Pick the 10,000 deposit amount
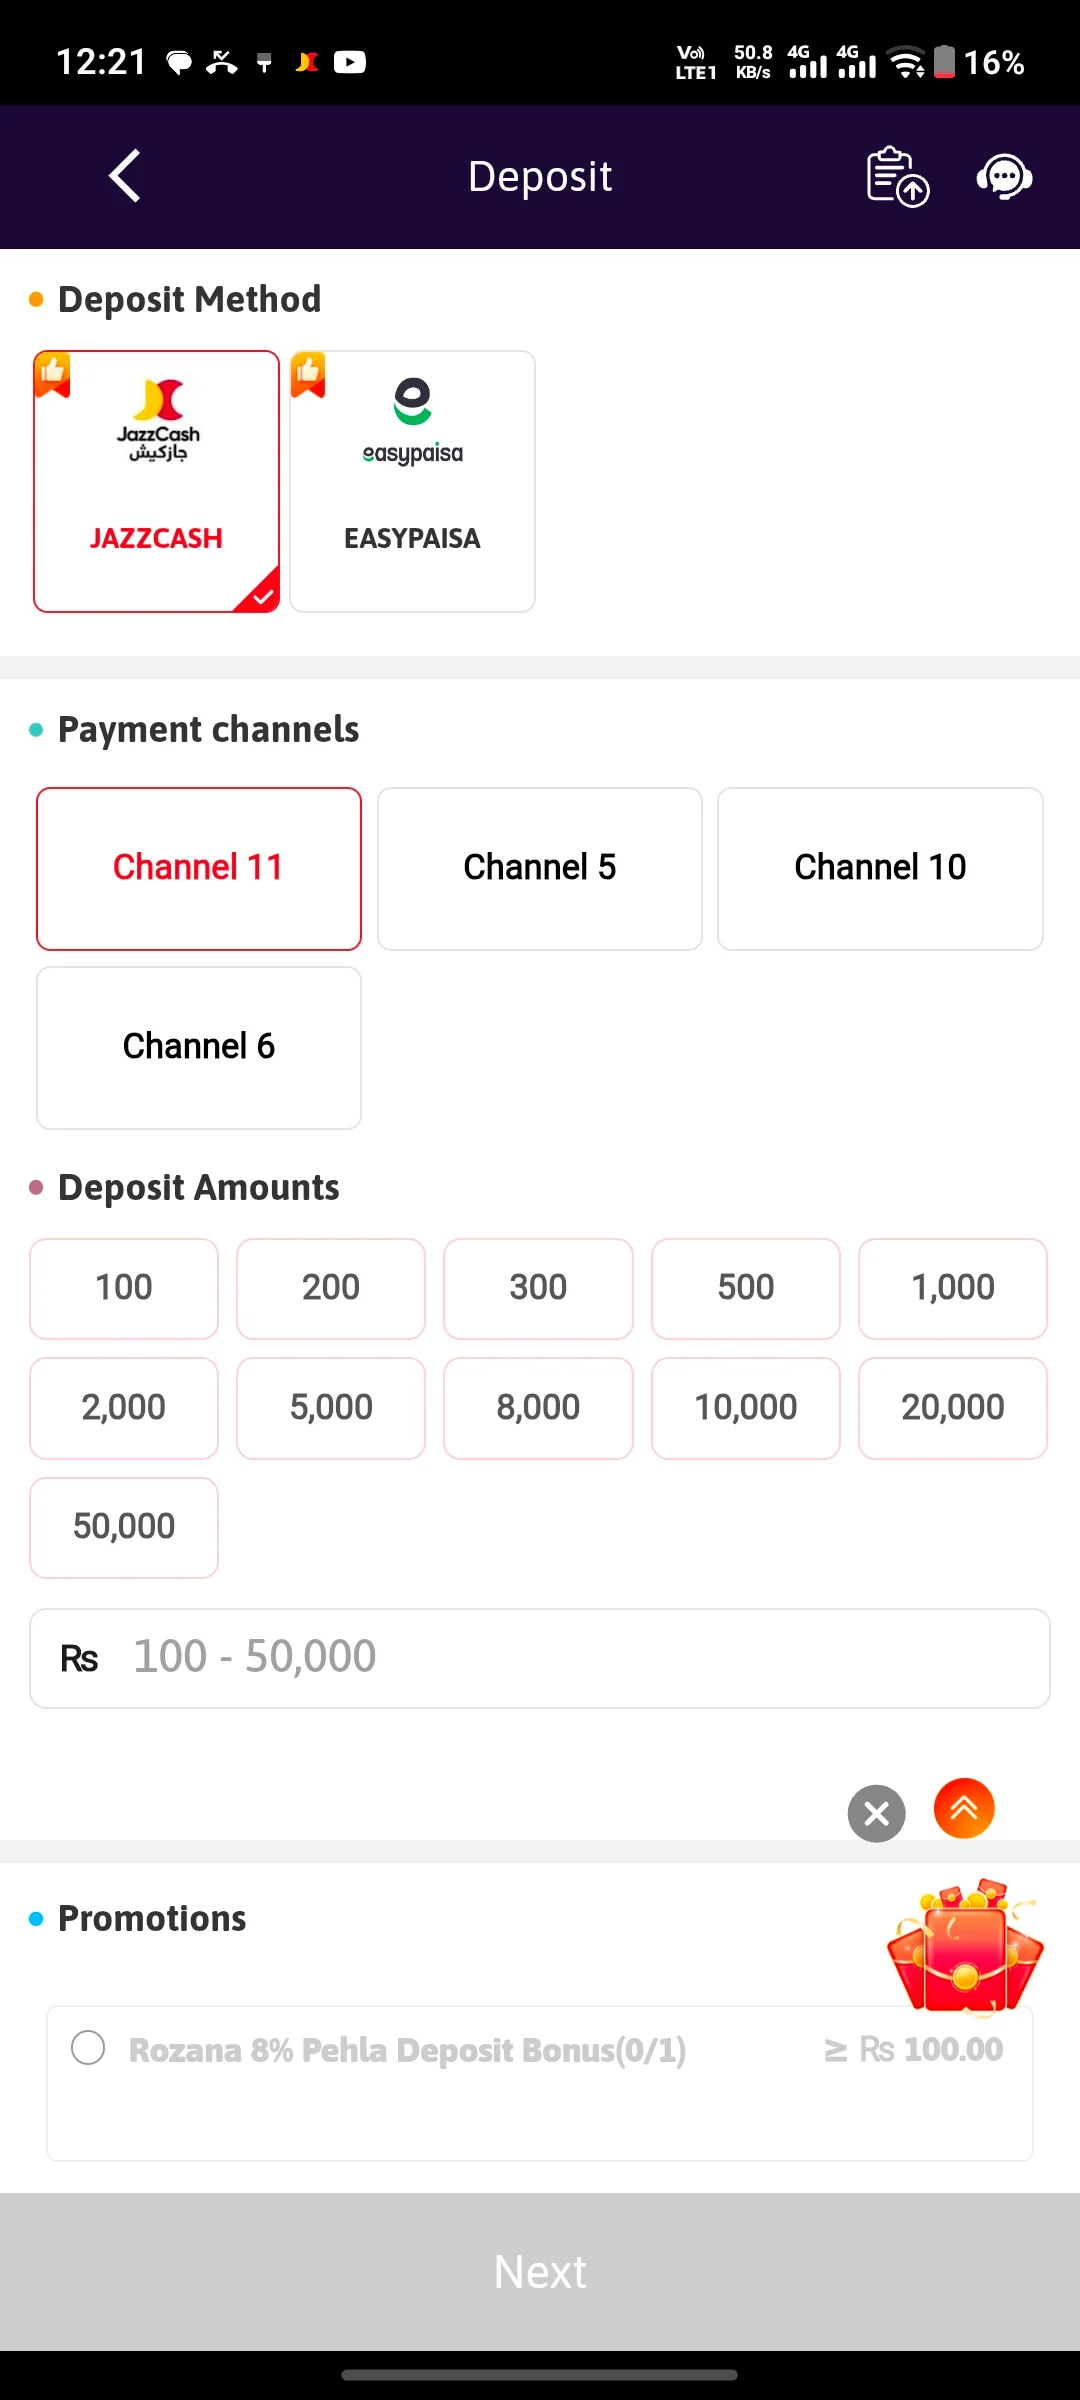1080x2400 pixels. point(746,1408)
